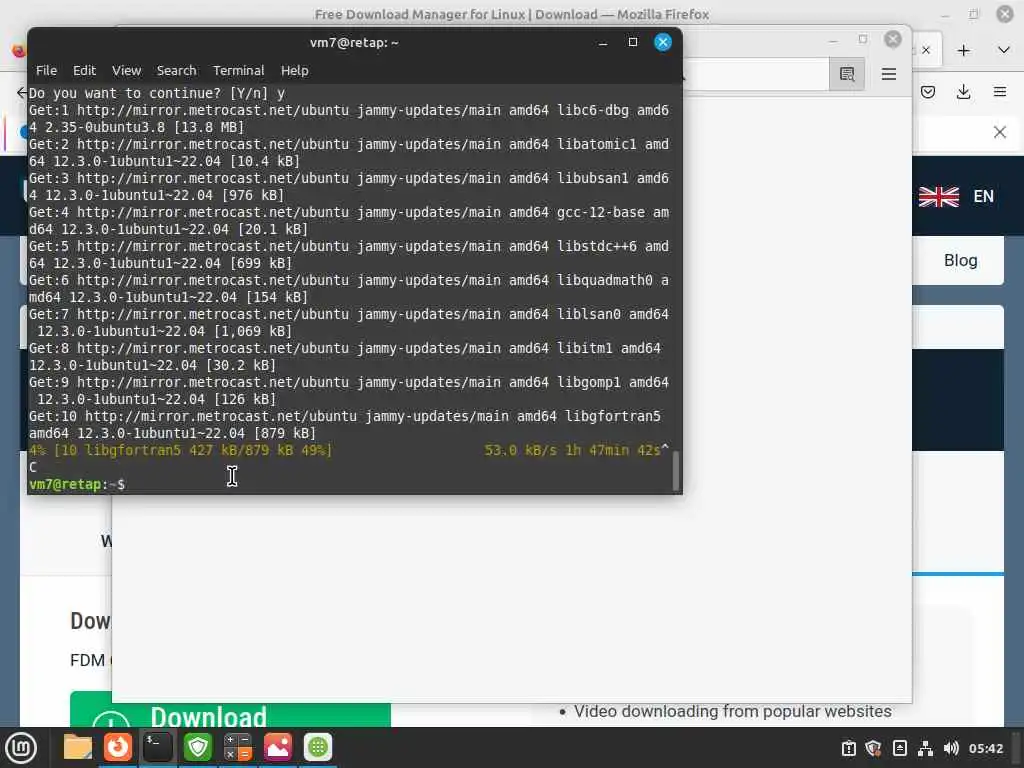Open the hamburger menu of the middle window
Screen dimensions: 1024x768
click(x=888, y=74)
